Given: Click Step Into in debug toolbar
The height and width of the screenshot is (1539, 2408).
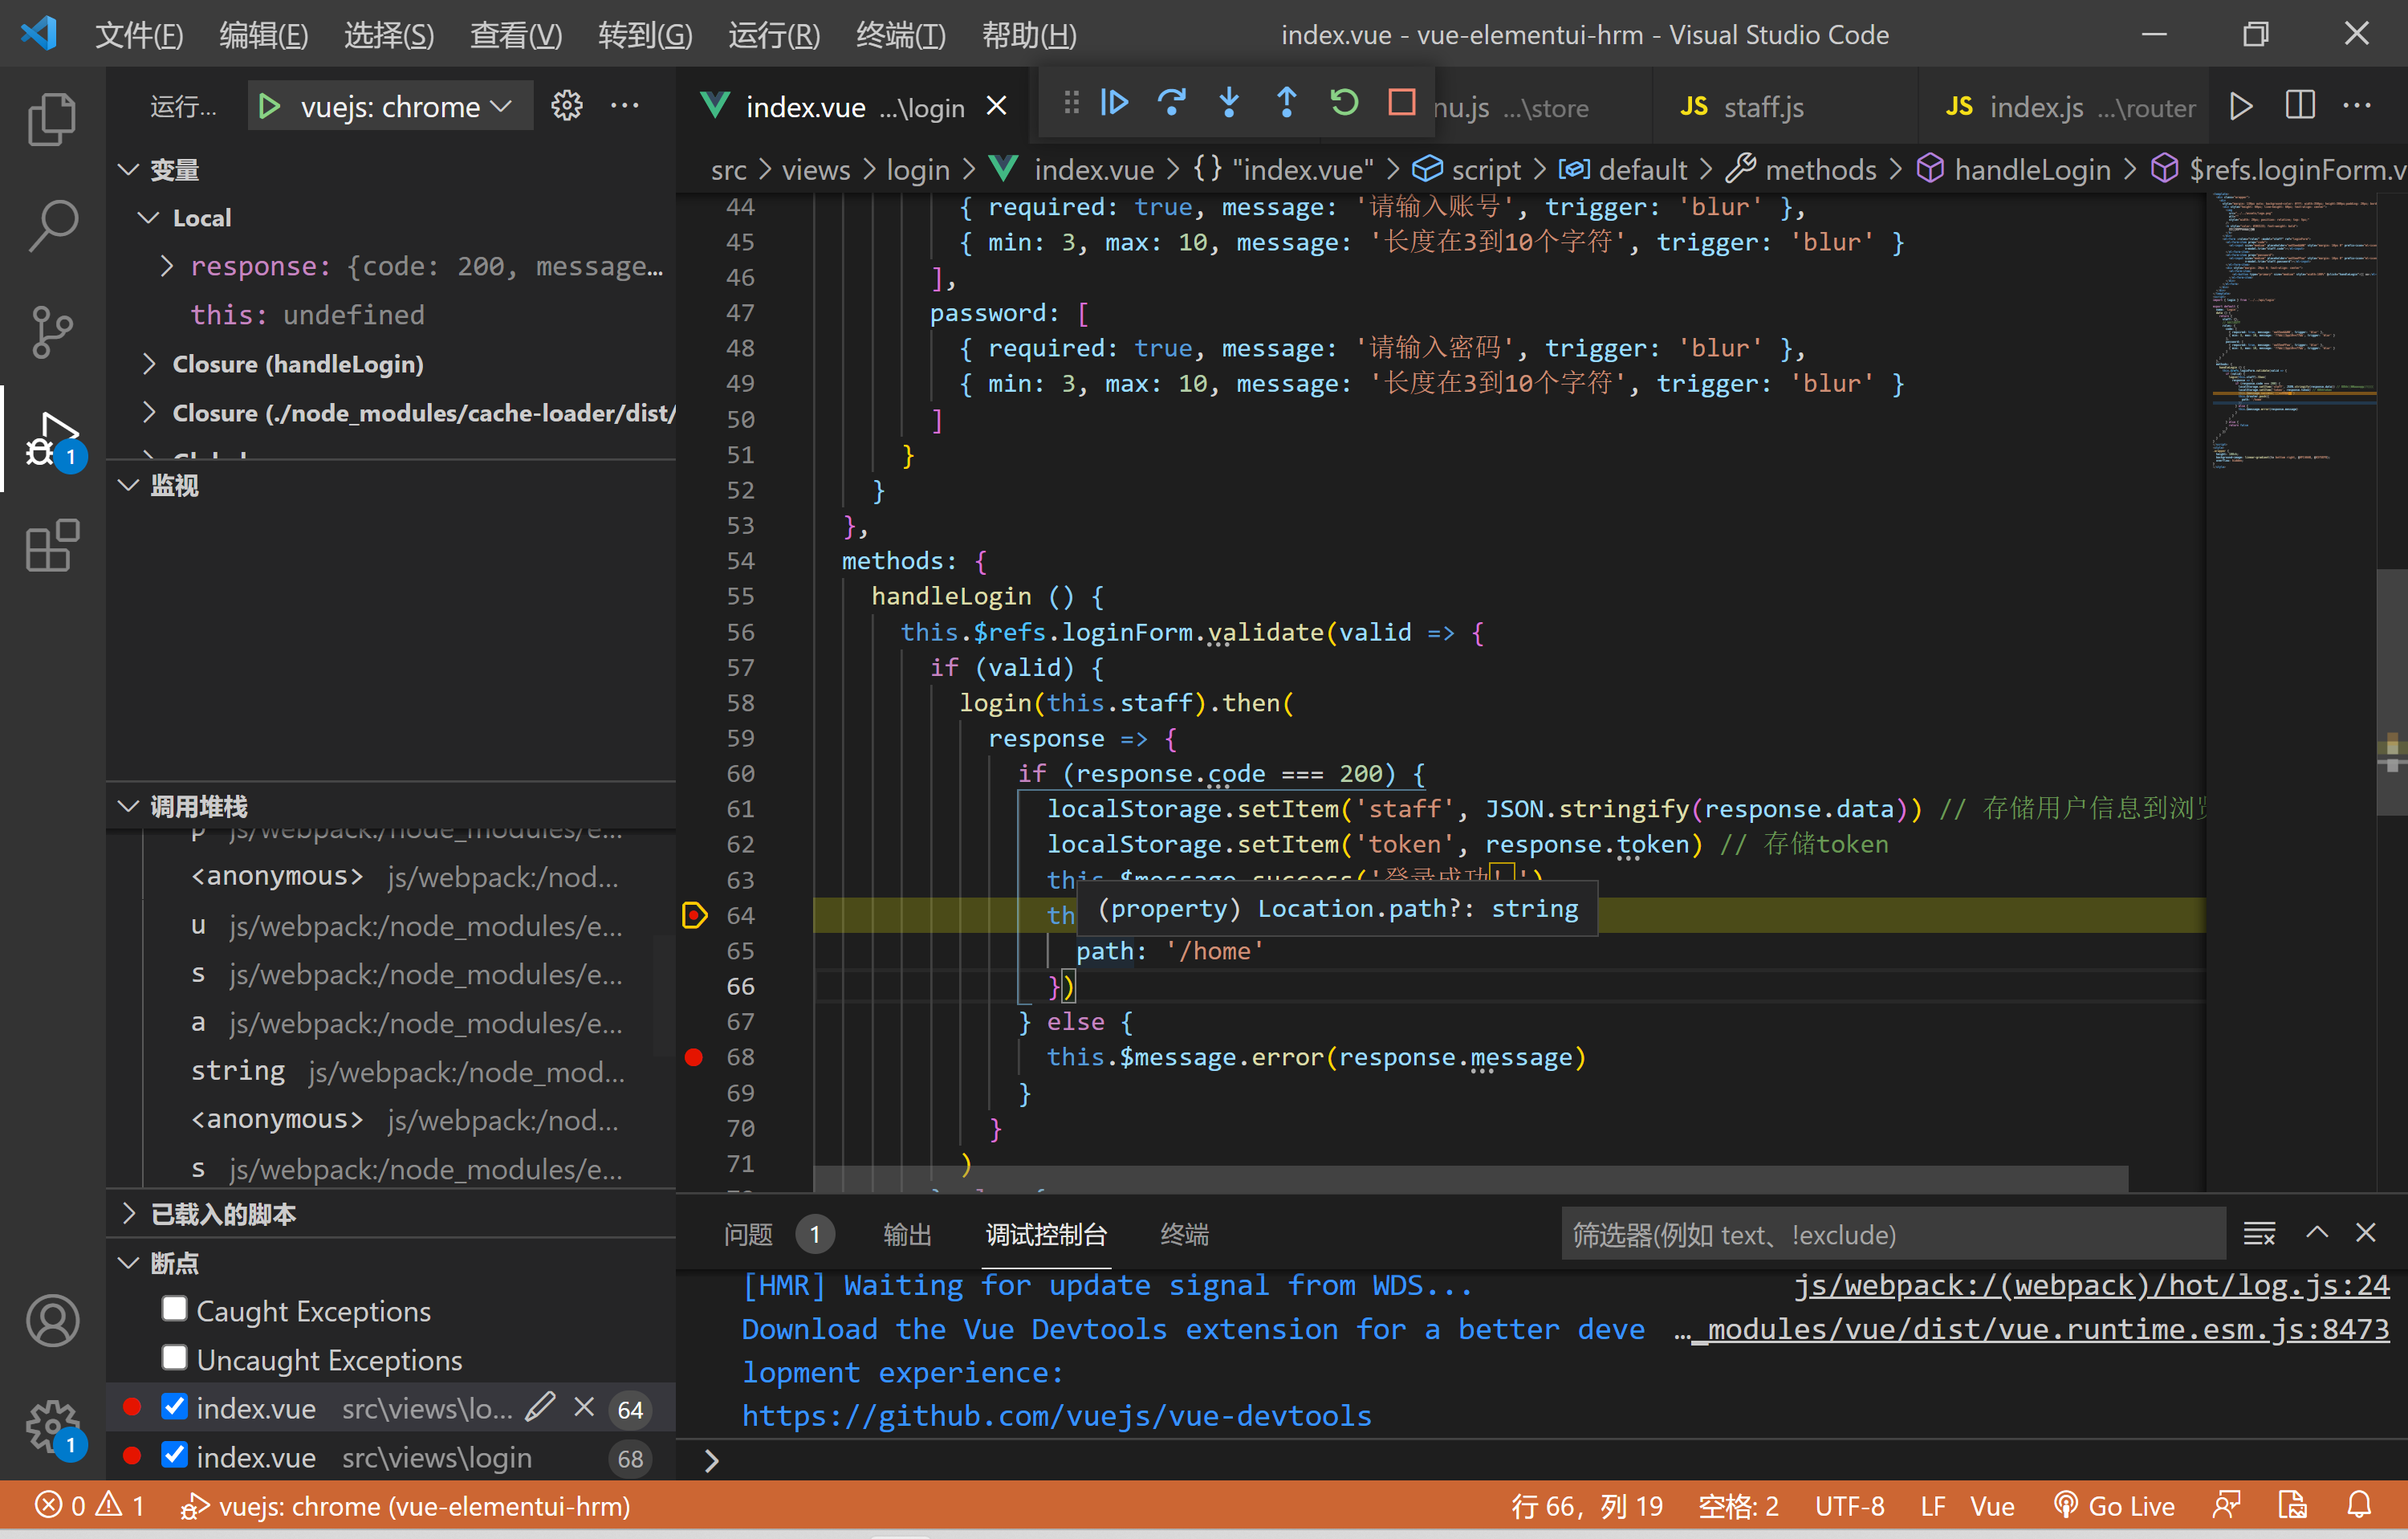Looking at the screenshot, I should coord(1229,102).
